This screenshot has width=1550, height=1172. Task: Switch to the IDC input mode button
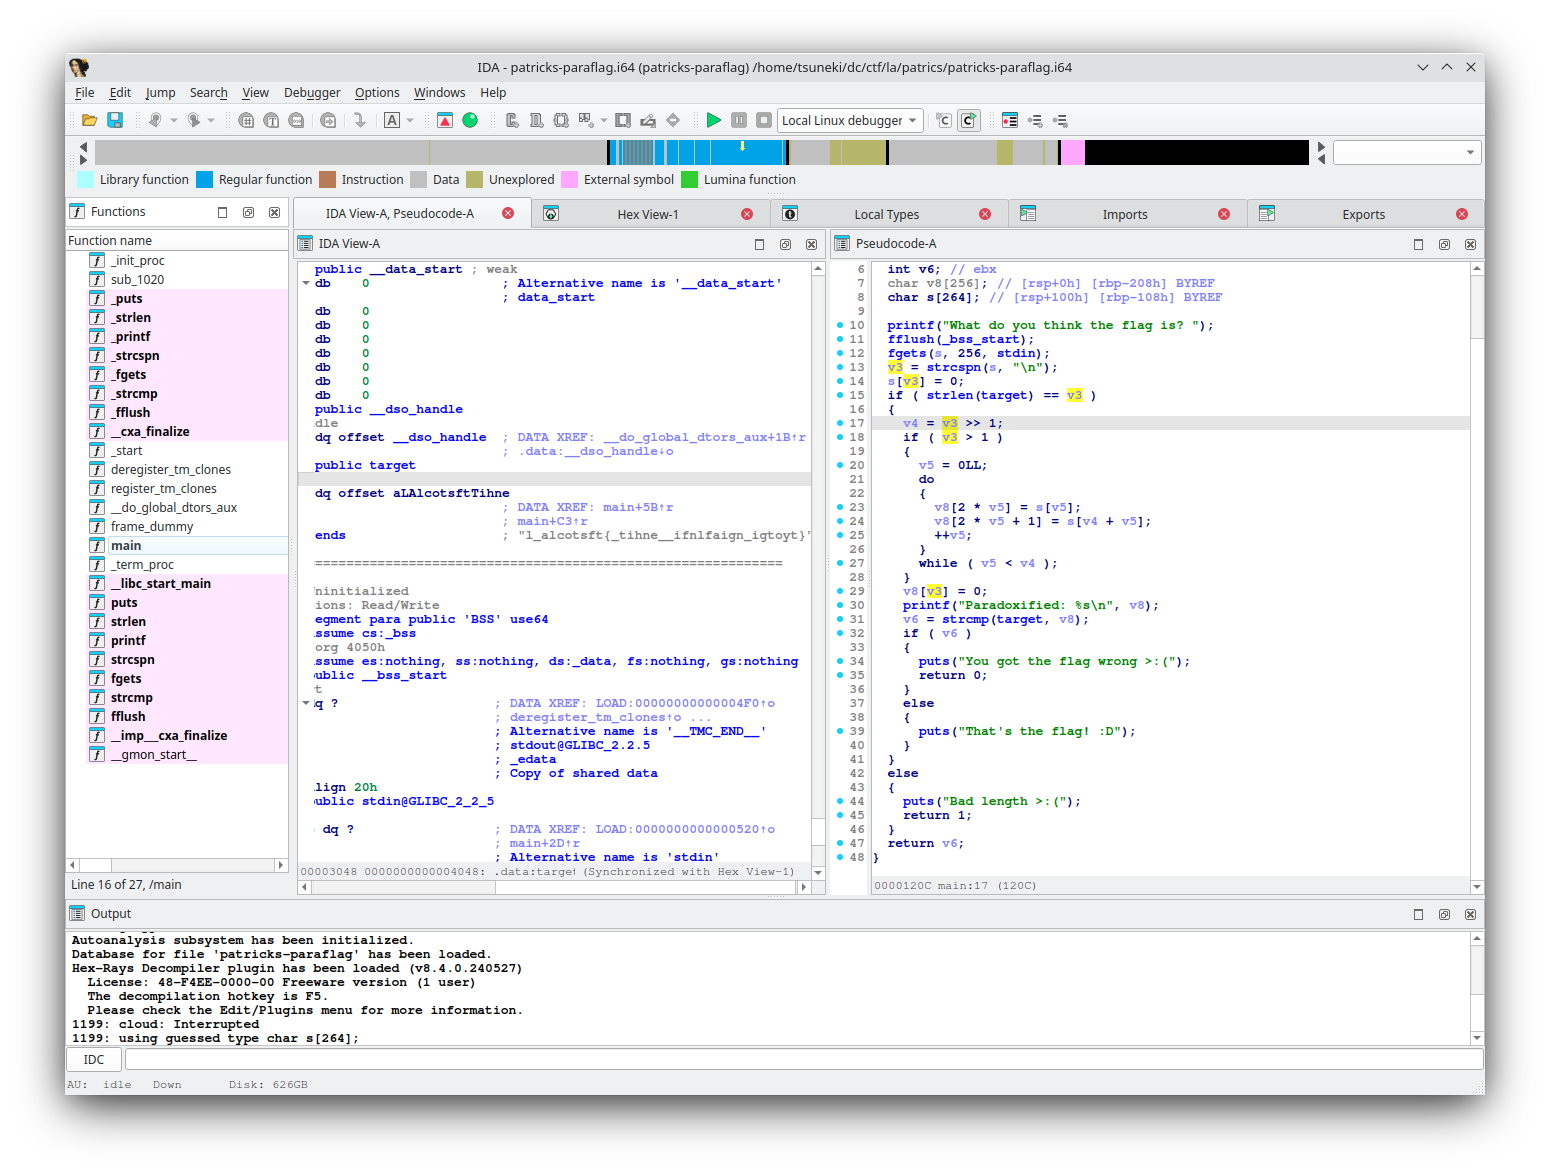pyautogui.click(x=93, y=1059)
